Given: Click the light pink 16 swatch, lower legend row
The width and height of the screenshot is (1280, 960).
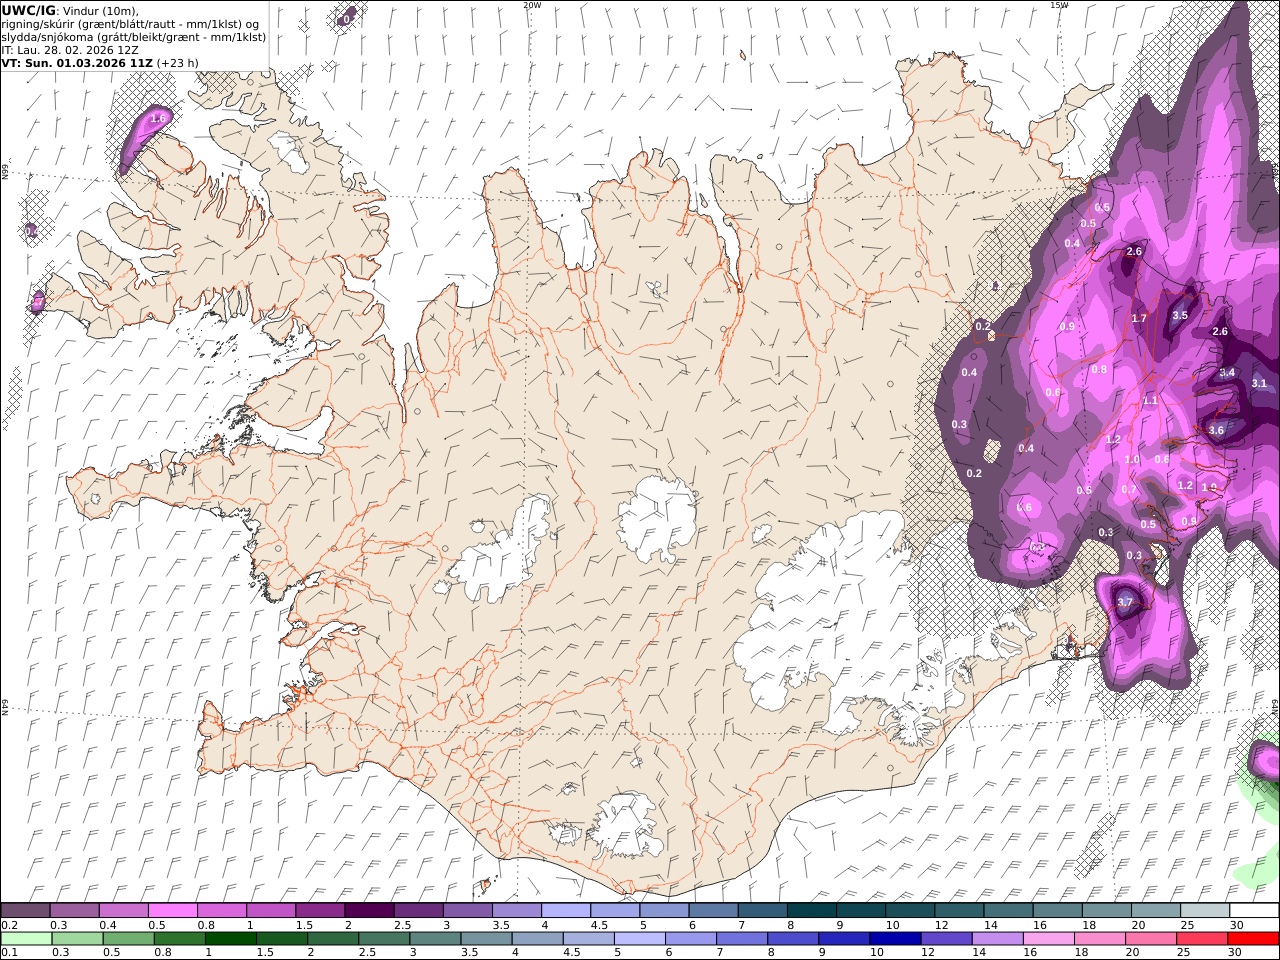Looking at the screenshot, I should [x=1049, y=939].
